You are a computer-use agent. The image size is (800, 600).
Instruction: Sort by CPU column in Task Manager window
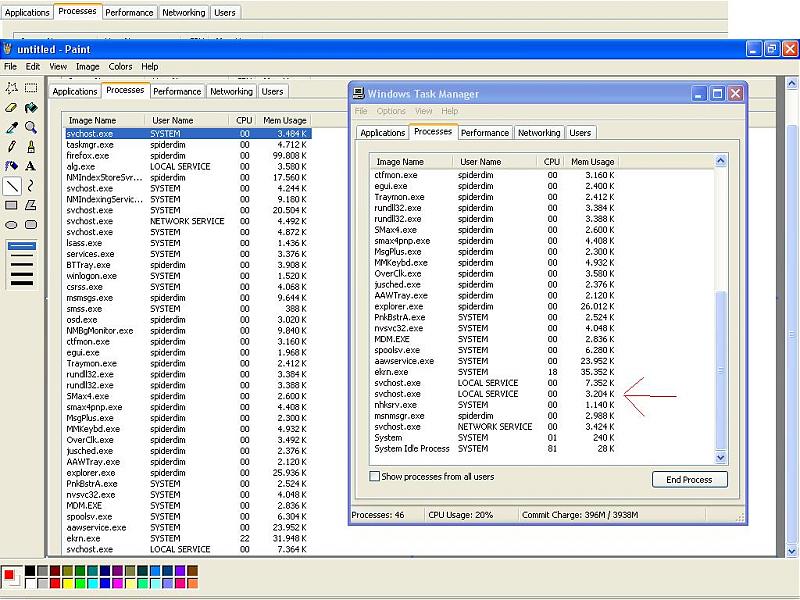tap(551, 162)
